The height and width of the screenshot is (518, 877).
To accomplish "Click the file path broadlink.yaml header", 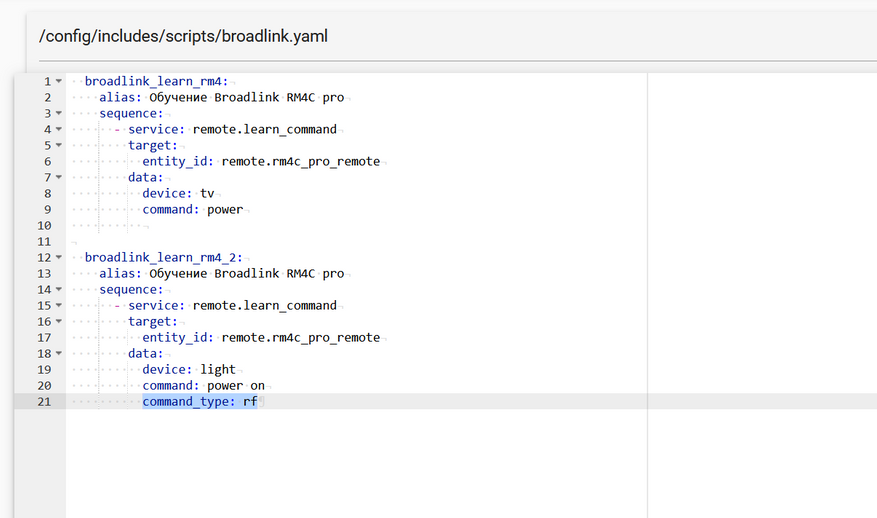I will pos(183,36).
